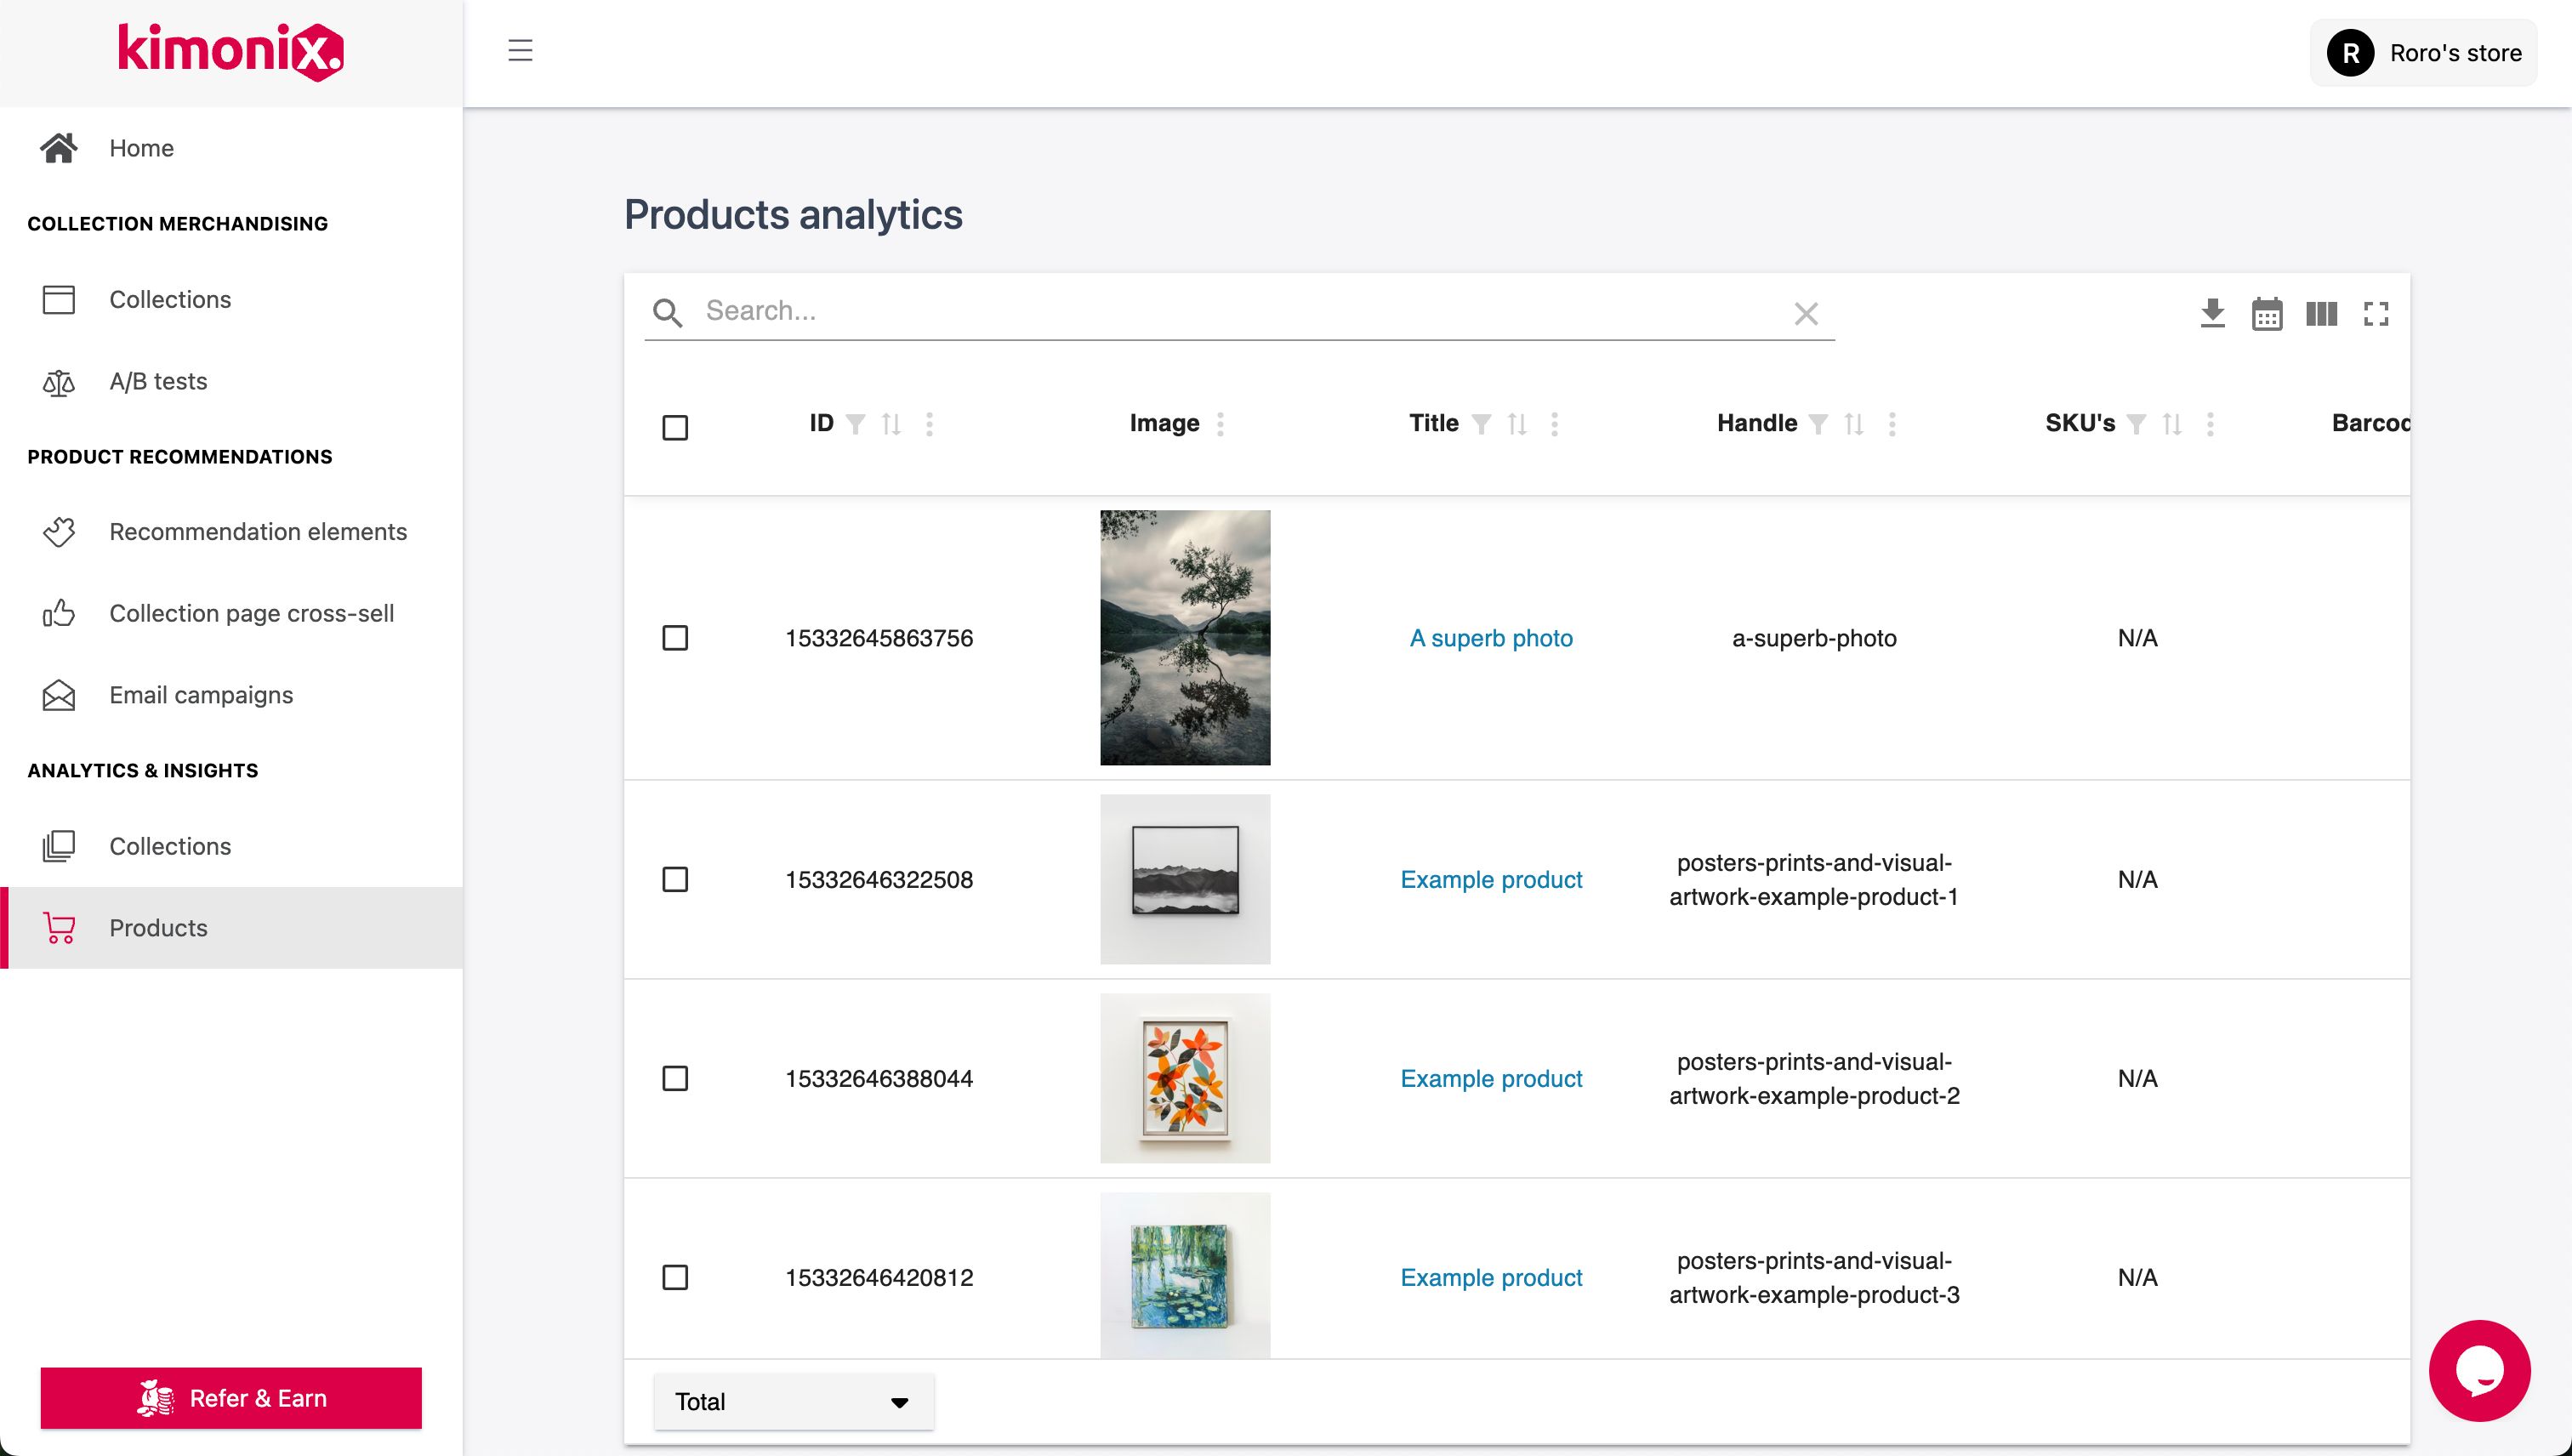
Task: Tick the checkbox next to ID 15332646388044
Action: (x=675, y=1078)
